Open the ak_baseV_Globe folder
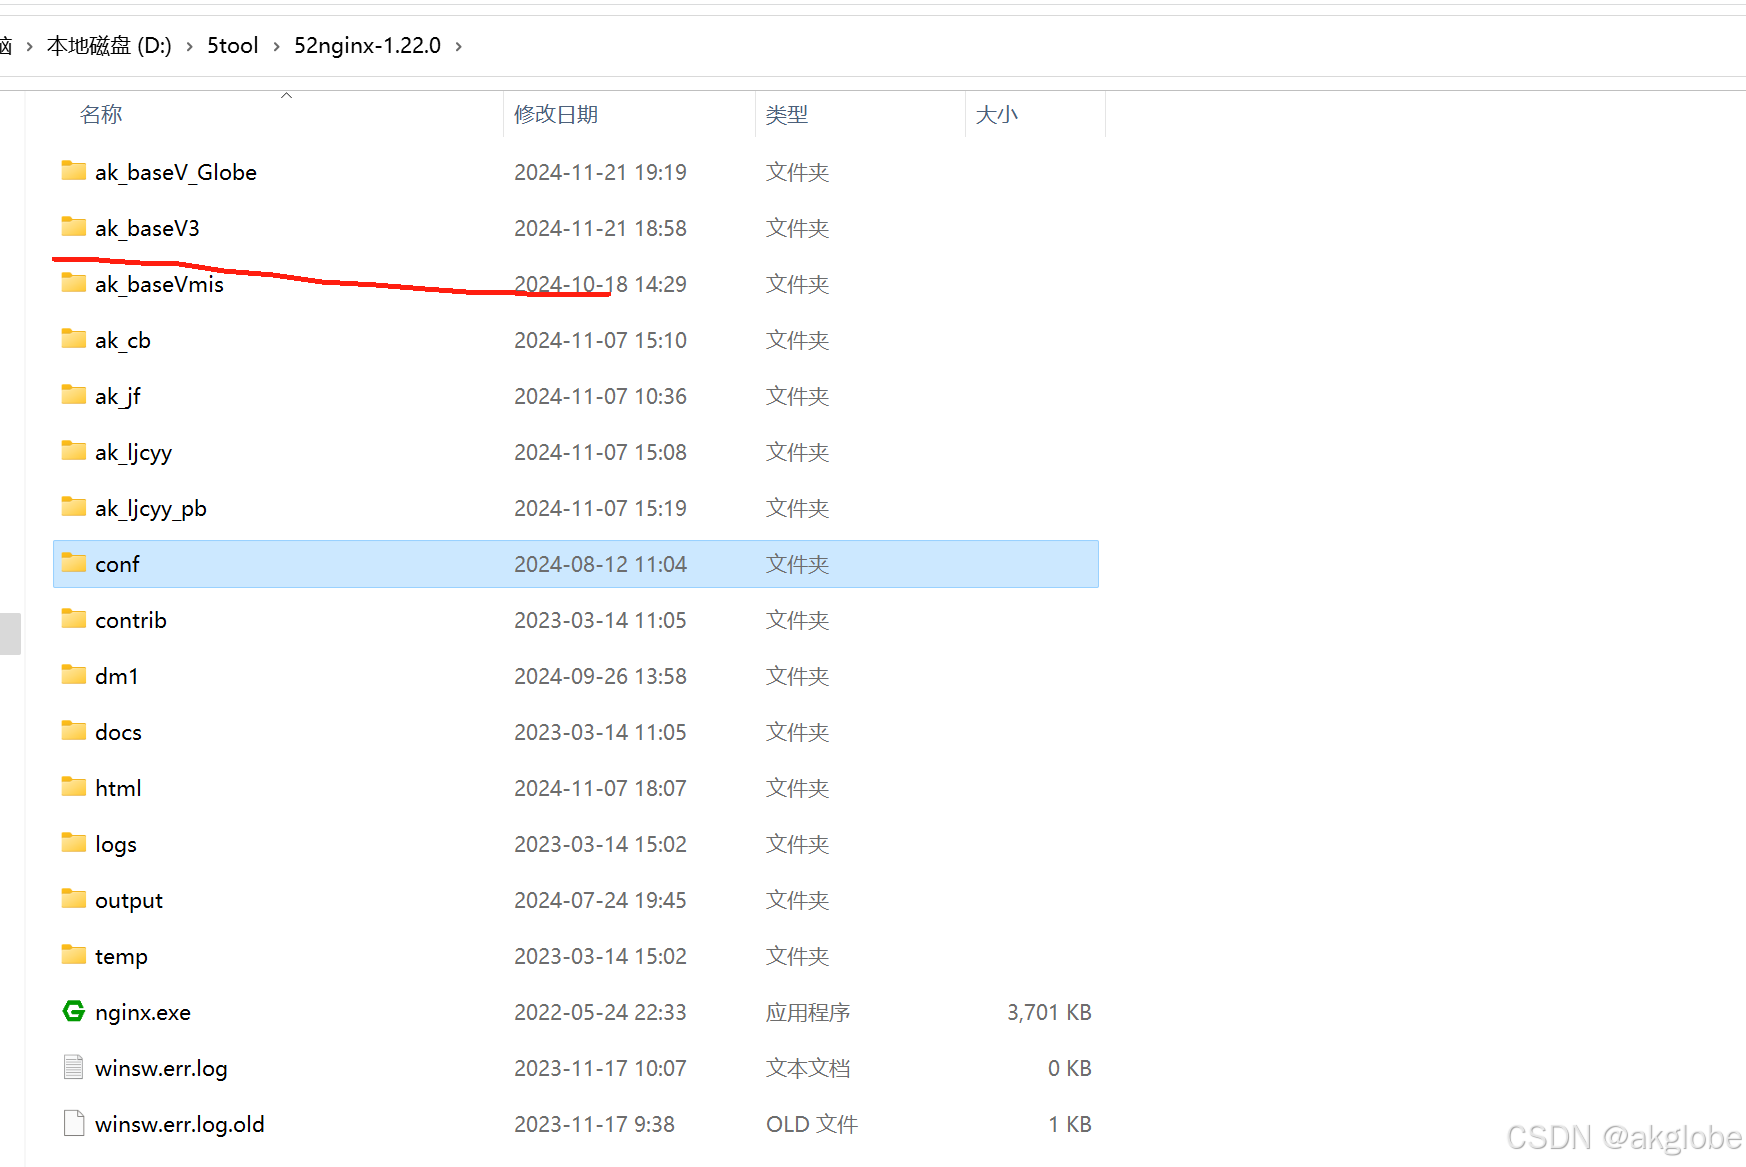The height and width of the screenshot is (1167, 1746). point(175,172)
